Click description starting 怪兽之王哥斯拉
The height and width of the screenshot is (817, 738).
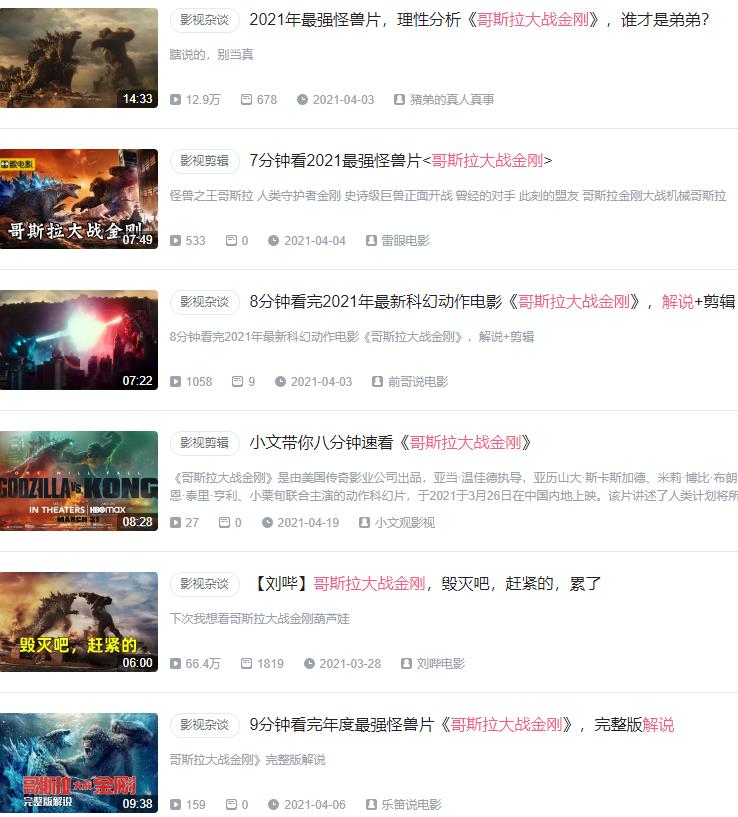(x=448, y=196)
